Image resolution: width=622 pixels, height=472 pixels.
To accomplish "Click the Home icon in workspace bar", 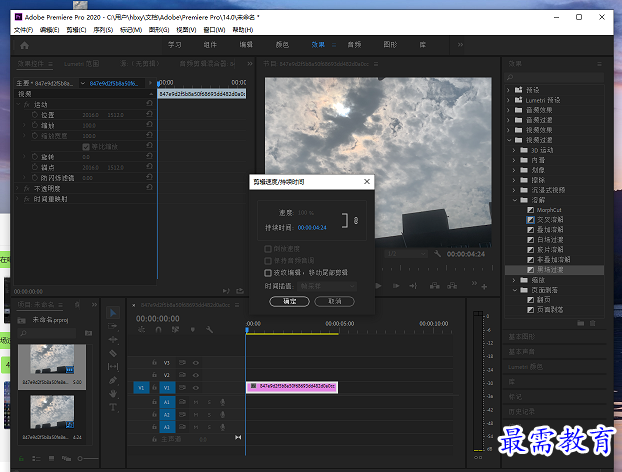I will pyautogui.click(x=25, y=45).
